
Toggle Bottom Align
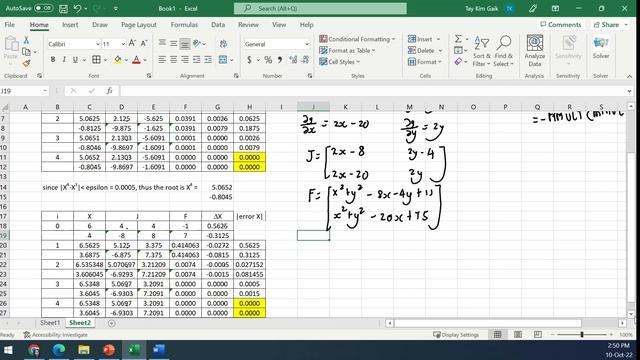point(185,44)
